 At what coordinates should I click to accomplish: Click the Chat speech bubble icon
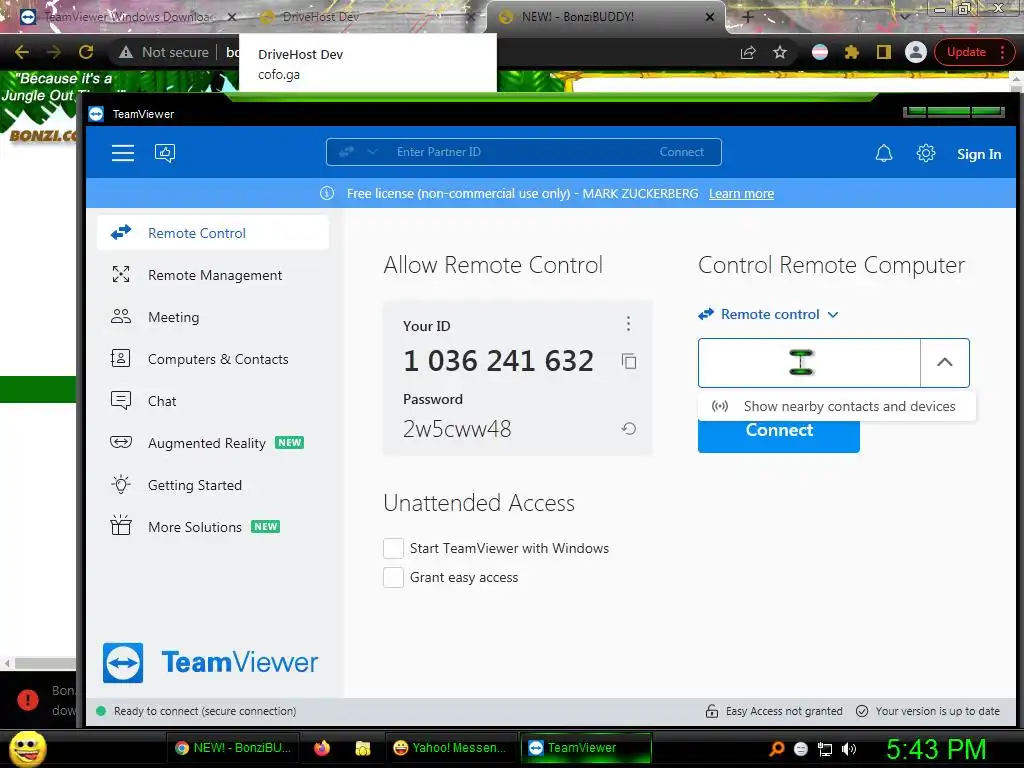[x=121, y=400]
